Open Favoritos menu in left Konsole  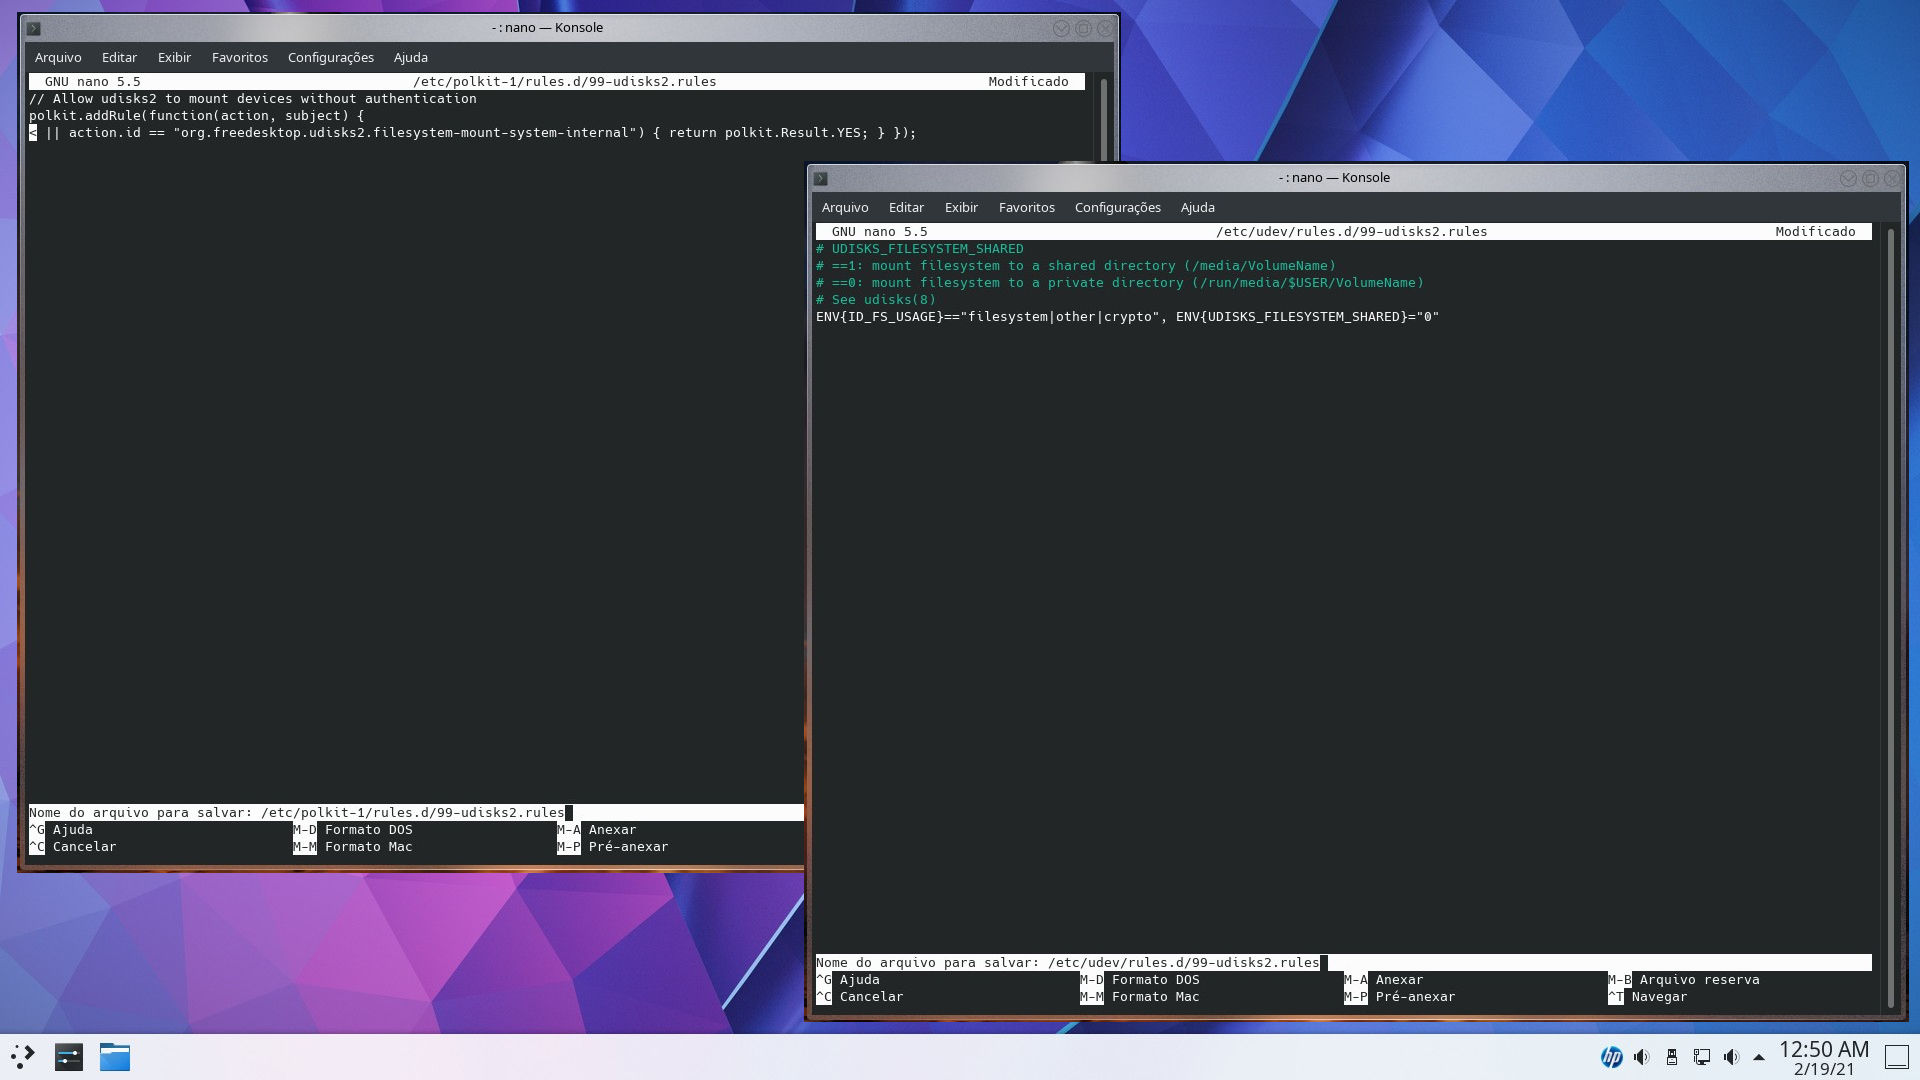point(239,57)
